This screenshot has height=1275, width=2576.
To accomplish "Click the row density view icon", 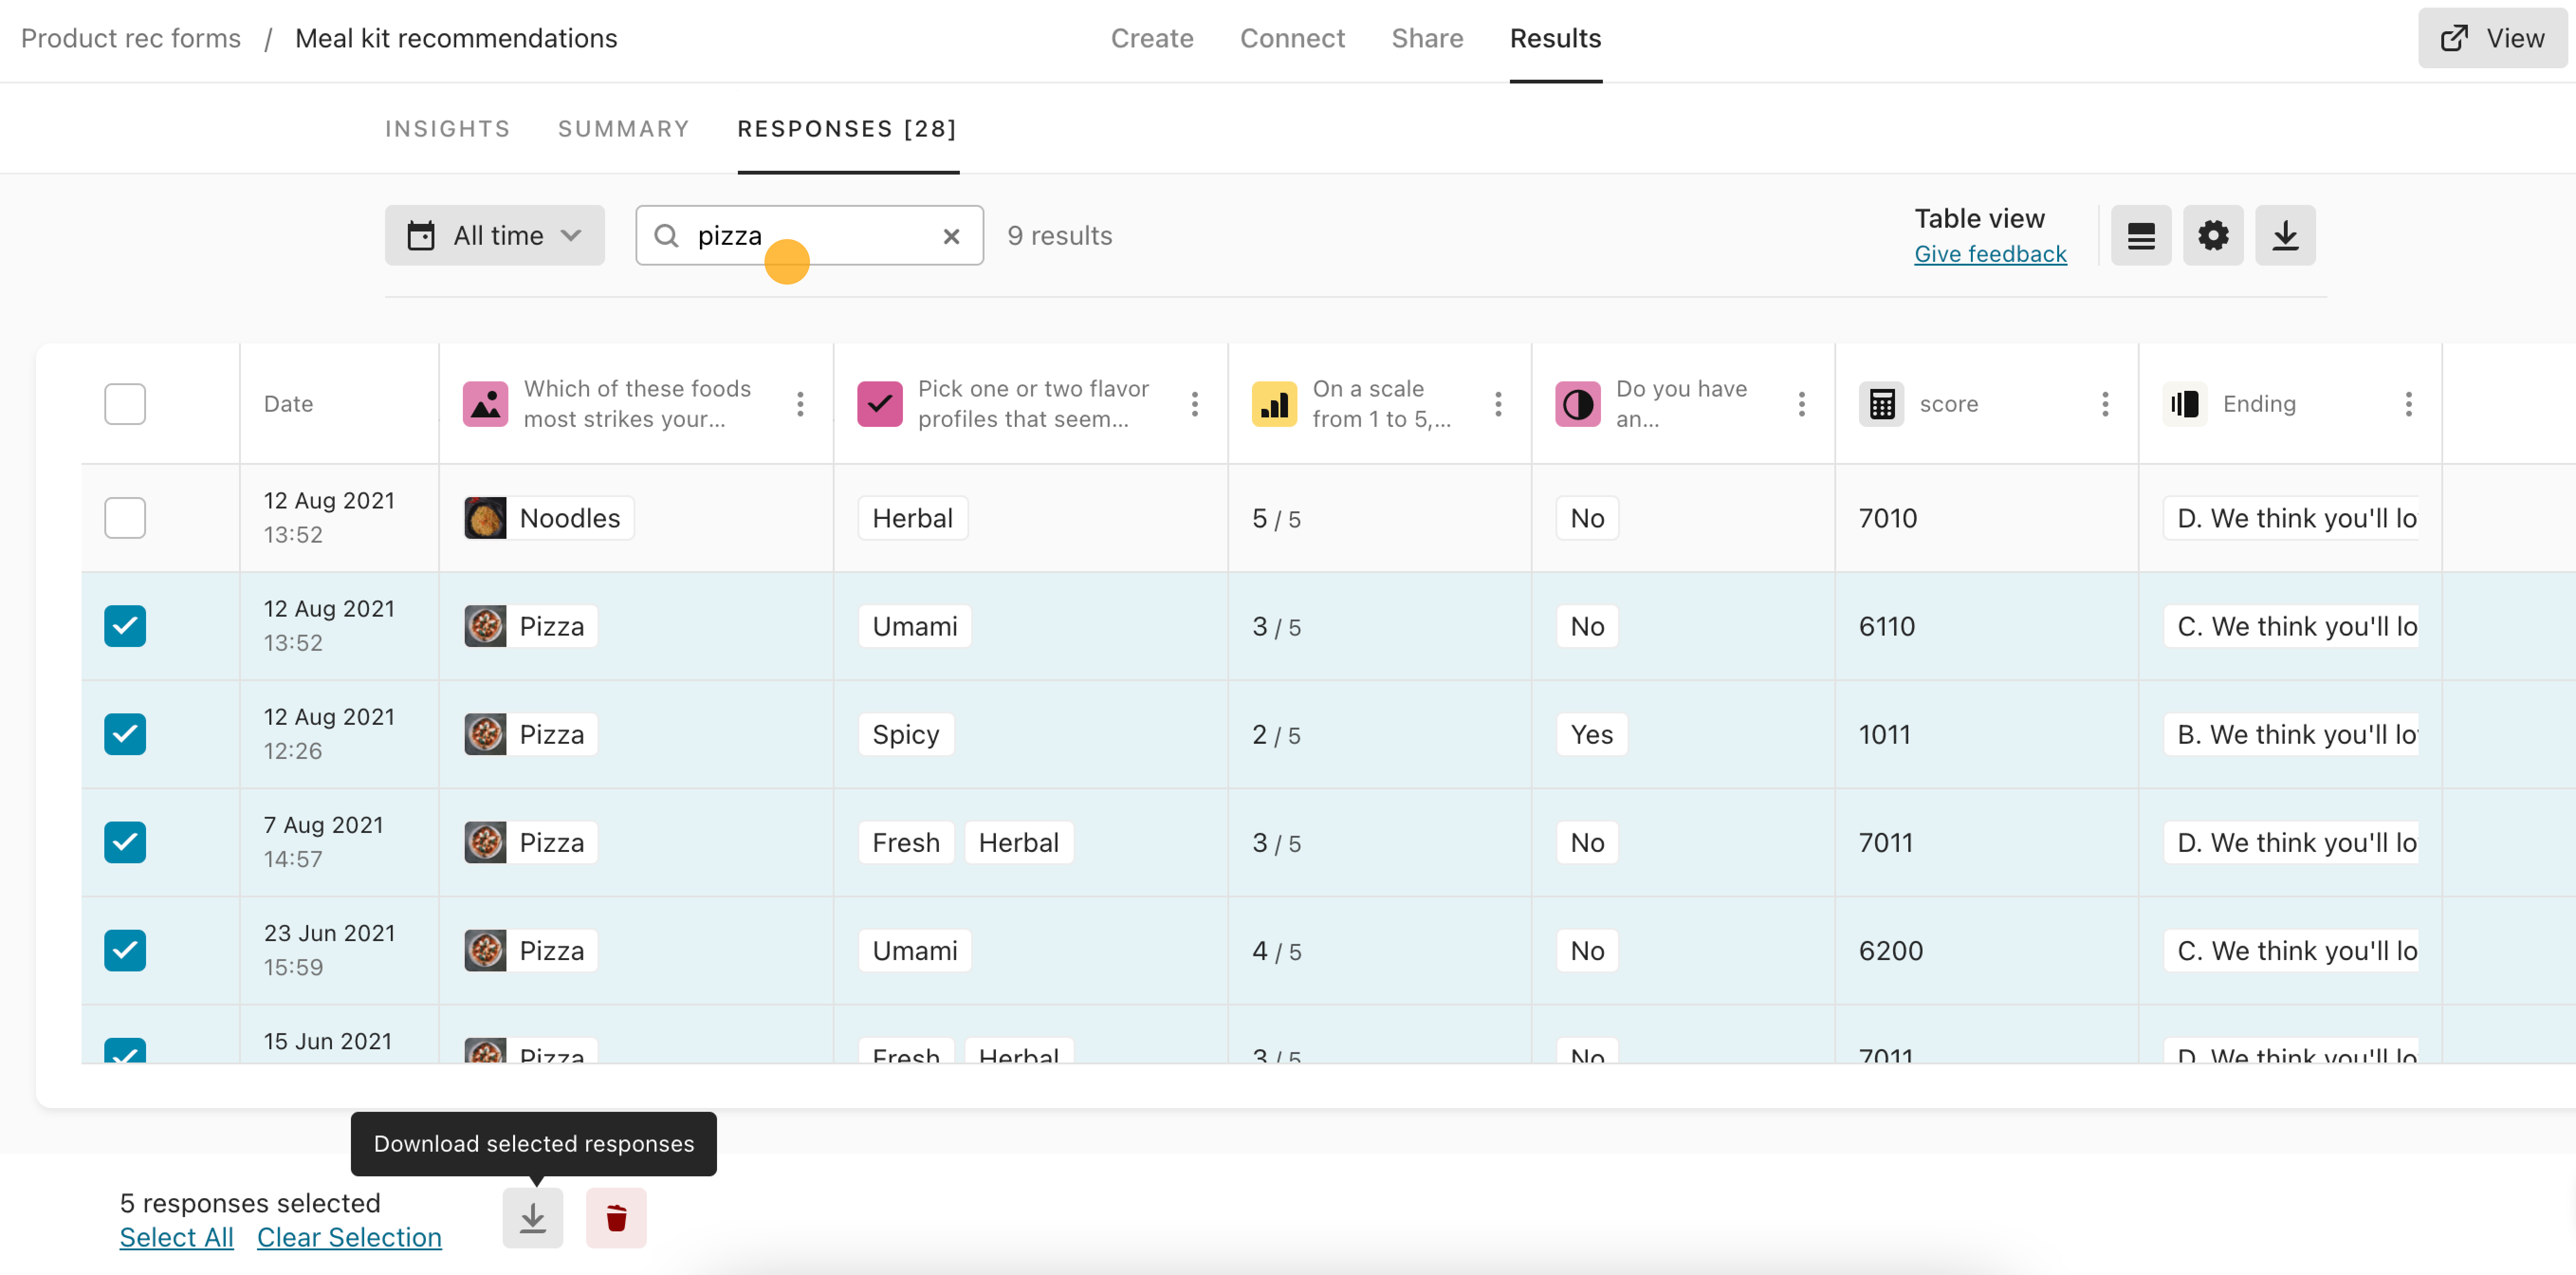I will [x=2140, y=236].
